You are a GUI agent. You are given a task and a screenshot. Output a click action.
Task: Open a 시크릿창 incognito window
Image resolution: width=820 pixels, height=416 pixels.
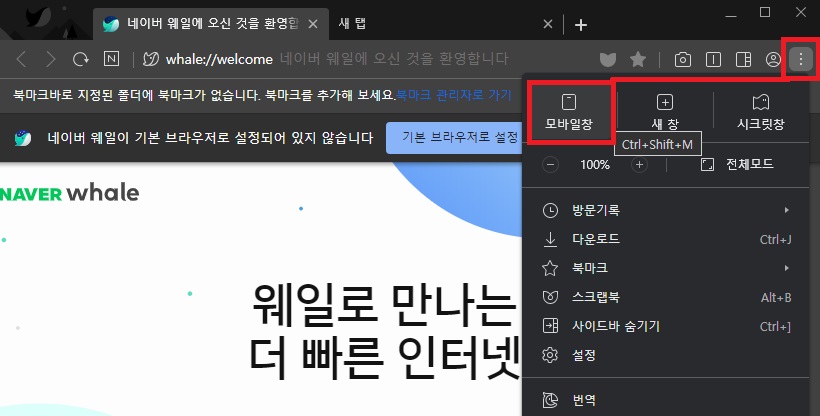(760, 112)
